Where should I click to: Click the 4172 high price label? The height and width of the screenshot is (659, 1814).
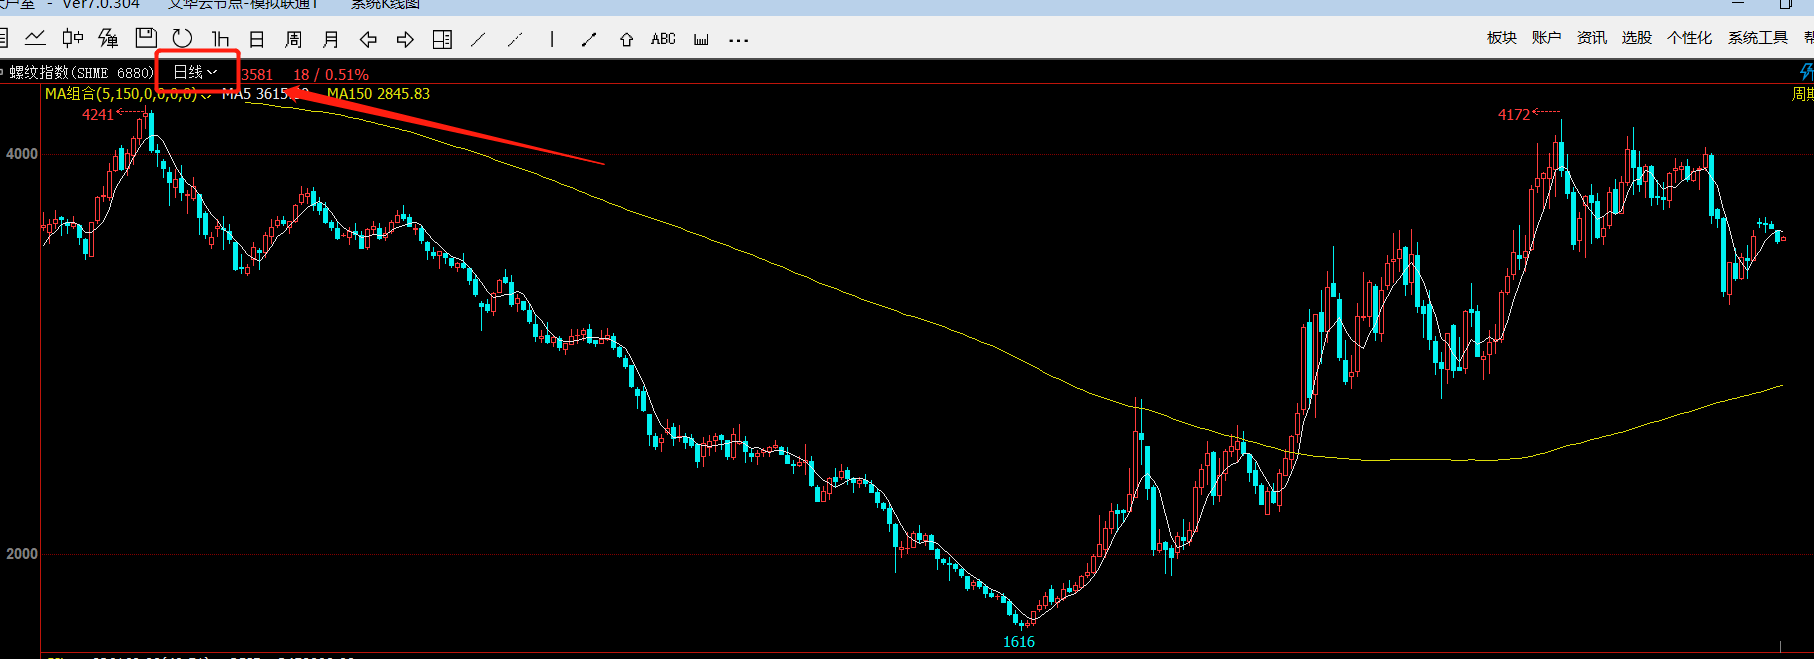(1513, 115)
